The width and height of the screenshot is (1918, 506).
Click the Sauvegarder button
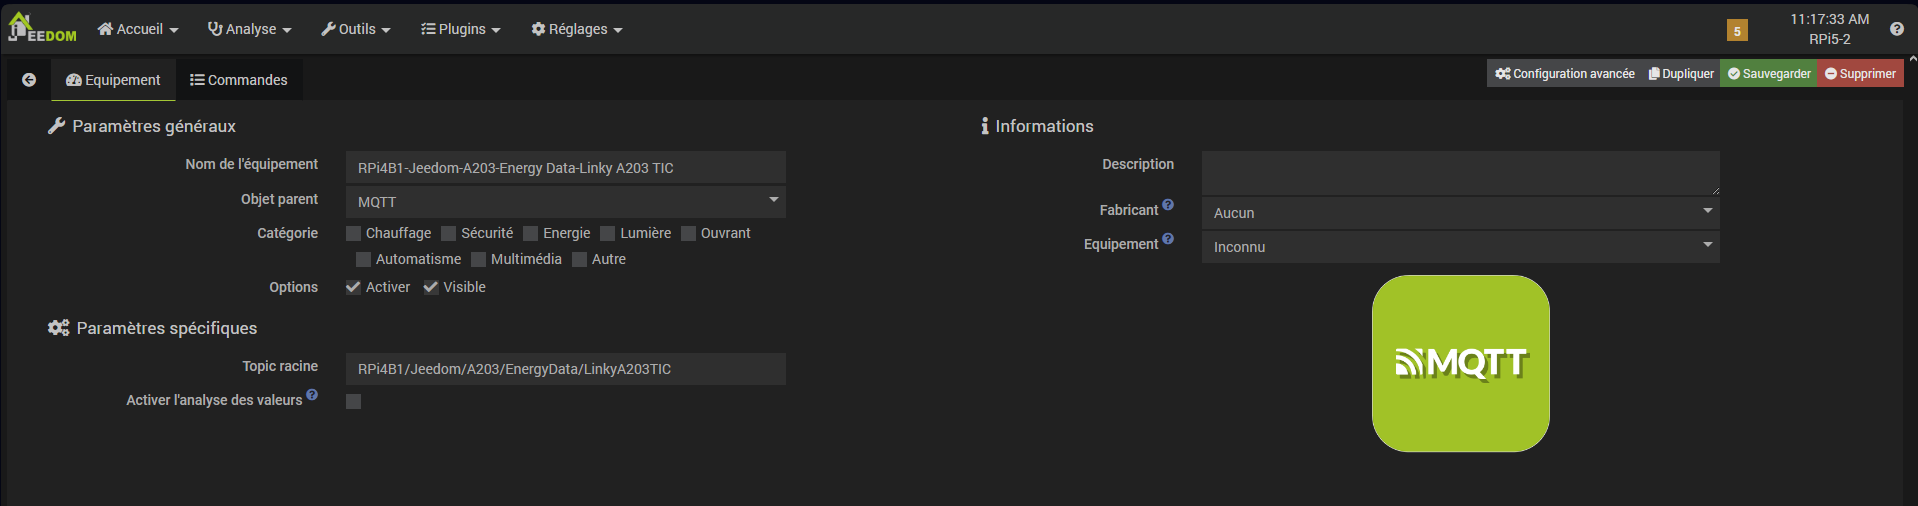point(1768,74)
